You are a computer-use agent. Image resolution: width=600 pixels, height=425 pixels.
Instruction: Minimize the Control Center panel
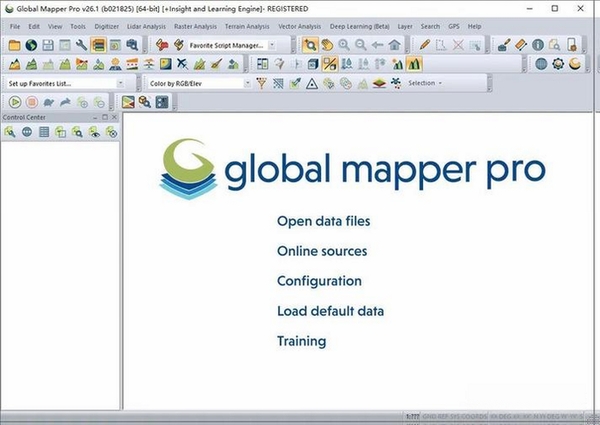tap(95, 117)
